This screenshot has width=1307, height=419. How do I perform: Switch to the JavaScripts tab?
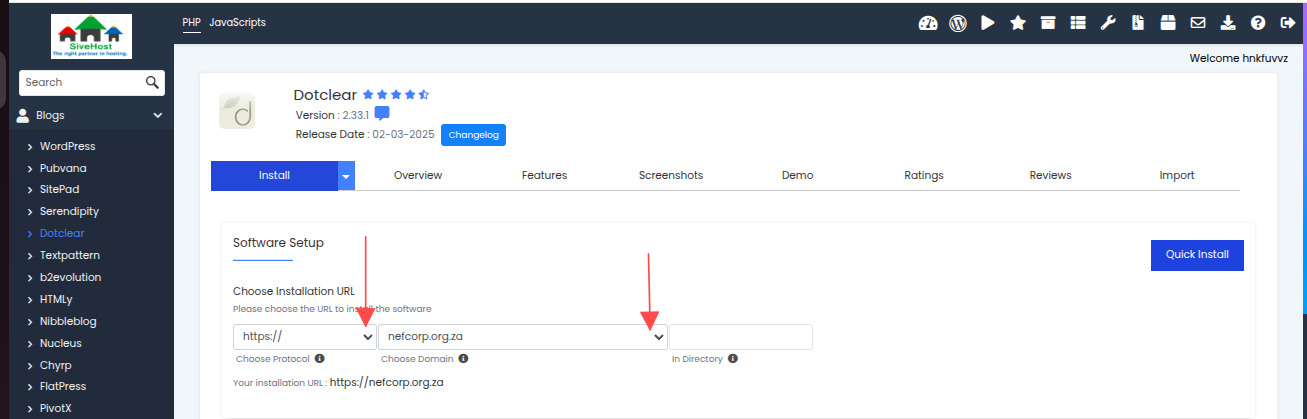point(237,22)
